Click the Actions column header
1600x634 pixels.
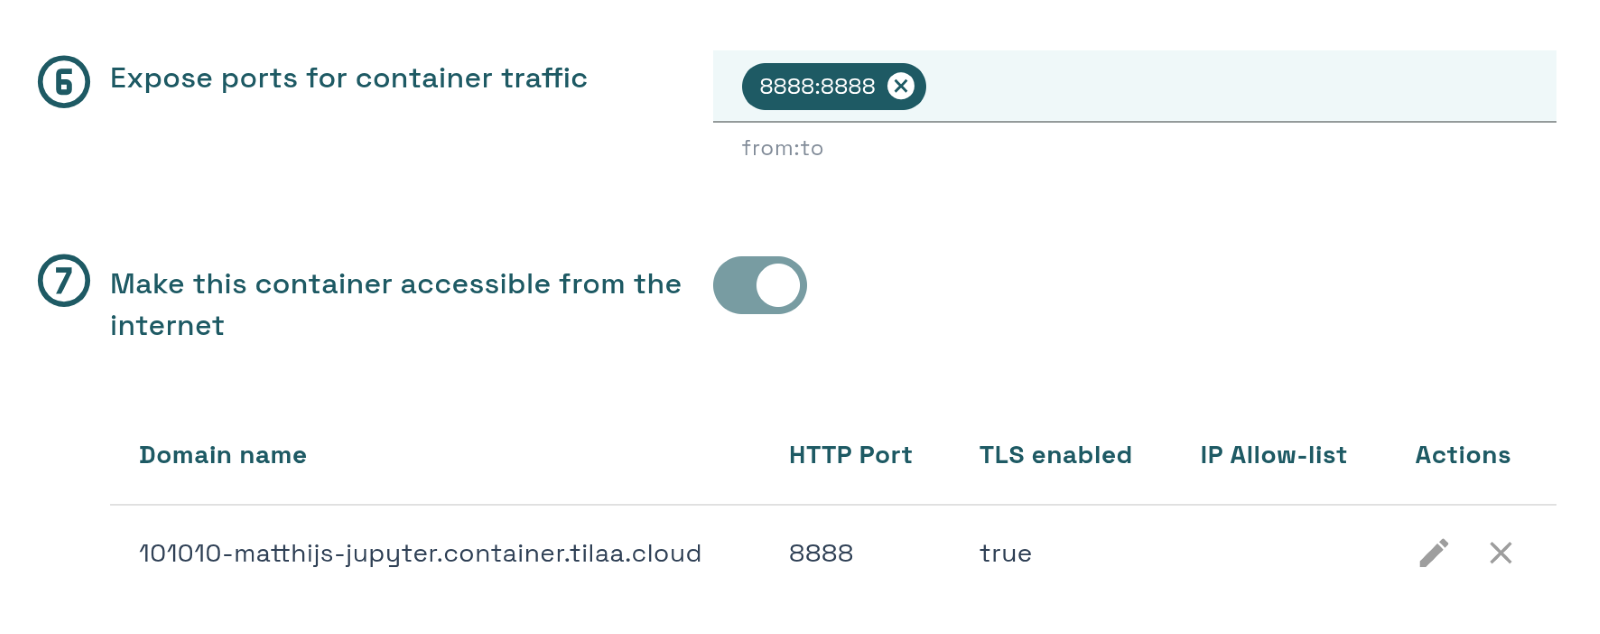[1462, 455]
